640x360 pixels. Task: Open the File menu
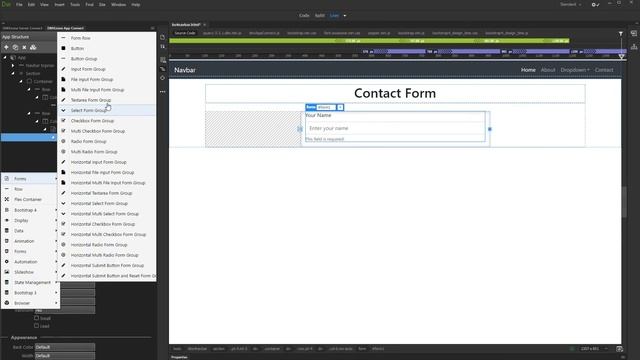19,5
